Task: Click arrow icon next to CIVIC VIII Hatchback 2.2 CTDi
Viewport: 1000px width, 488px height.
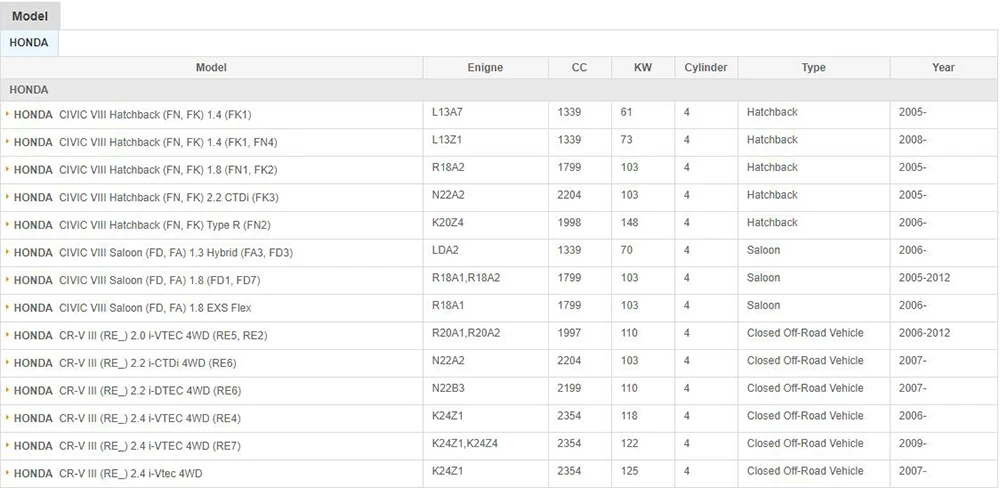Action: point(8,197)
